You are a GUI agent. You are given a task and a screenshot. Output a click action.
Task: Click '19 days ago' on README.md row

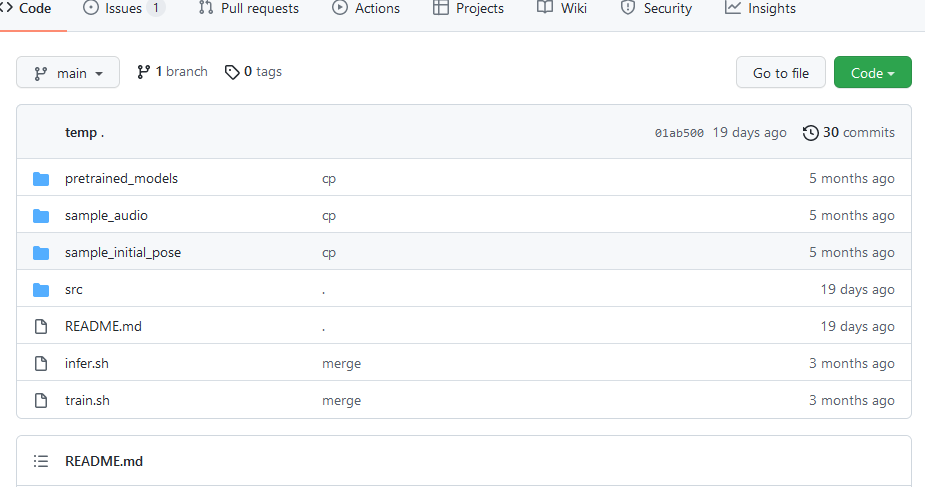click(x=858, y=326)
